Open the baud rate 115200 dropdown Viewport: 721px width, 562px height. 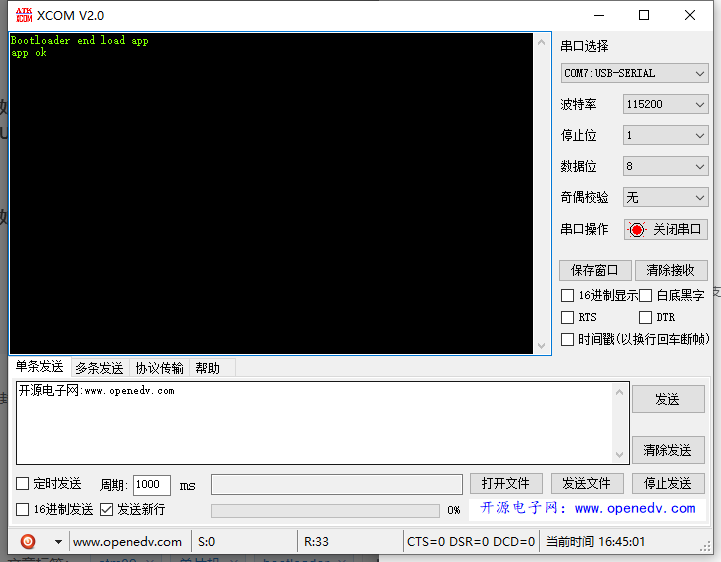point(665,104)
